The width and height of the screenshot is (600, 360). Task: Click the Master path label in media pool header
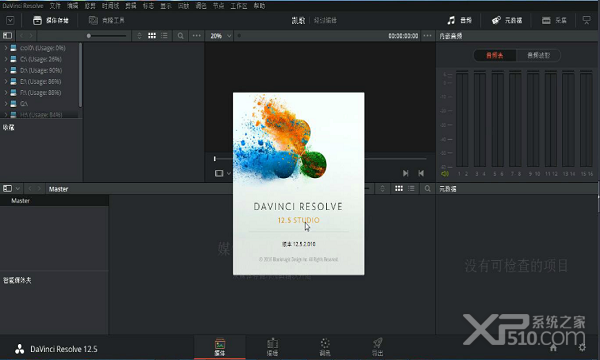coord(59,189)
